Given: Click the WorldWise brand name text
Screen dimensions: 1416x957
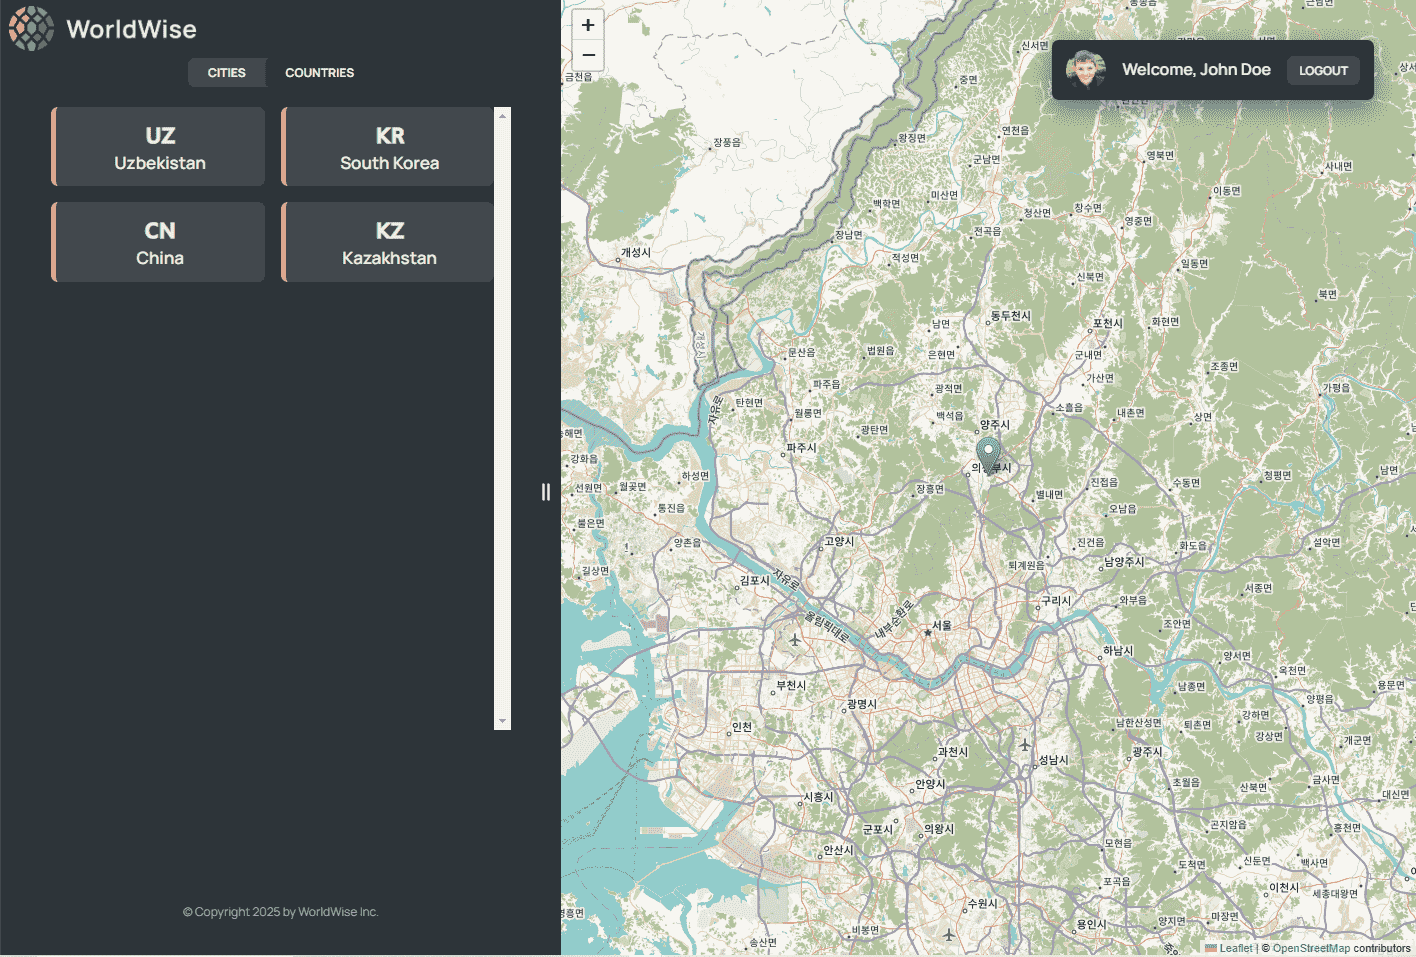Looking at the screenshot, I should pyautogui.click(x=131, y=29).
